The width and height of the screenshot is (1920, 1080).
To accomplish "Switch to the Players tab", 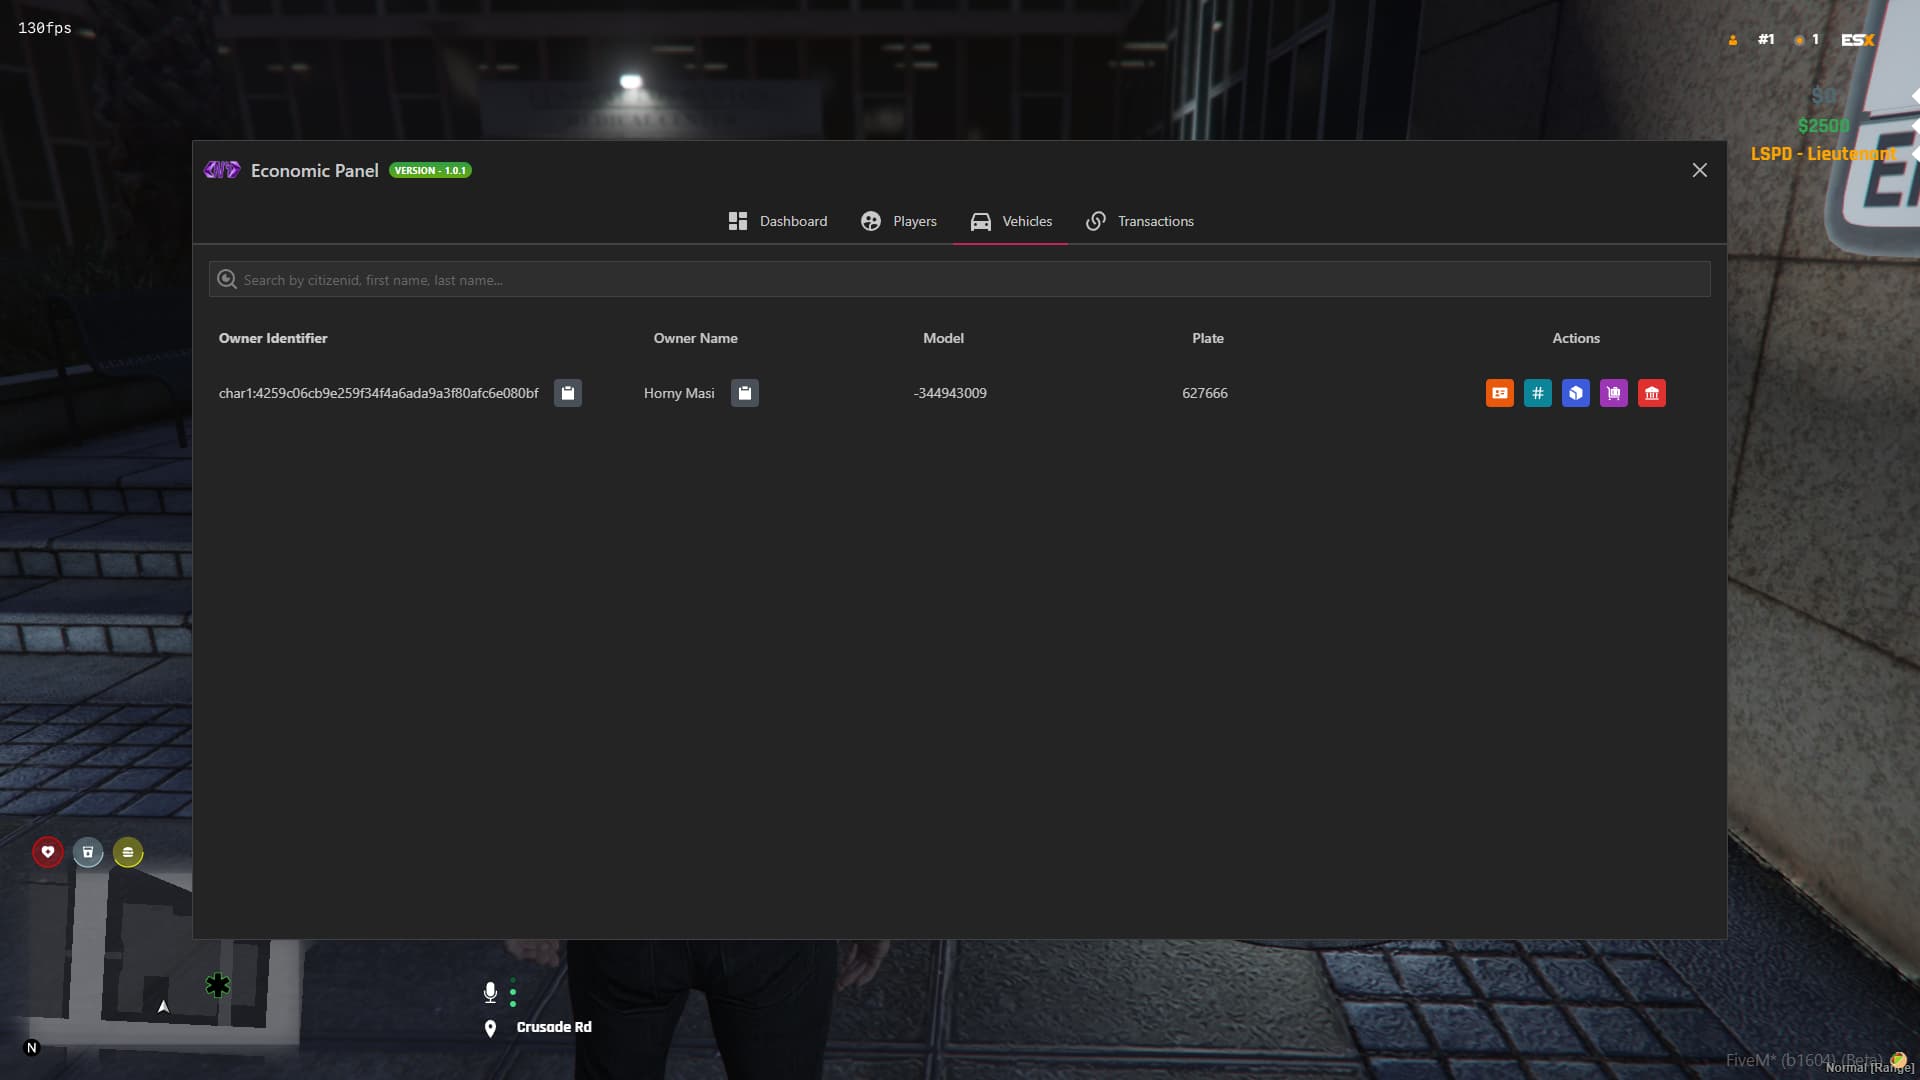I will coord(899,221).
